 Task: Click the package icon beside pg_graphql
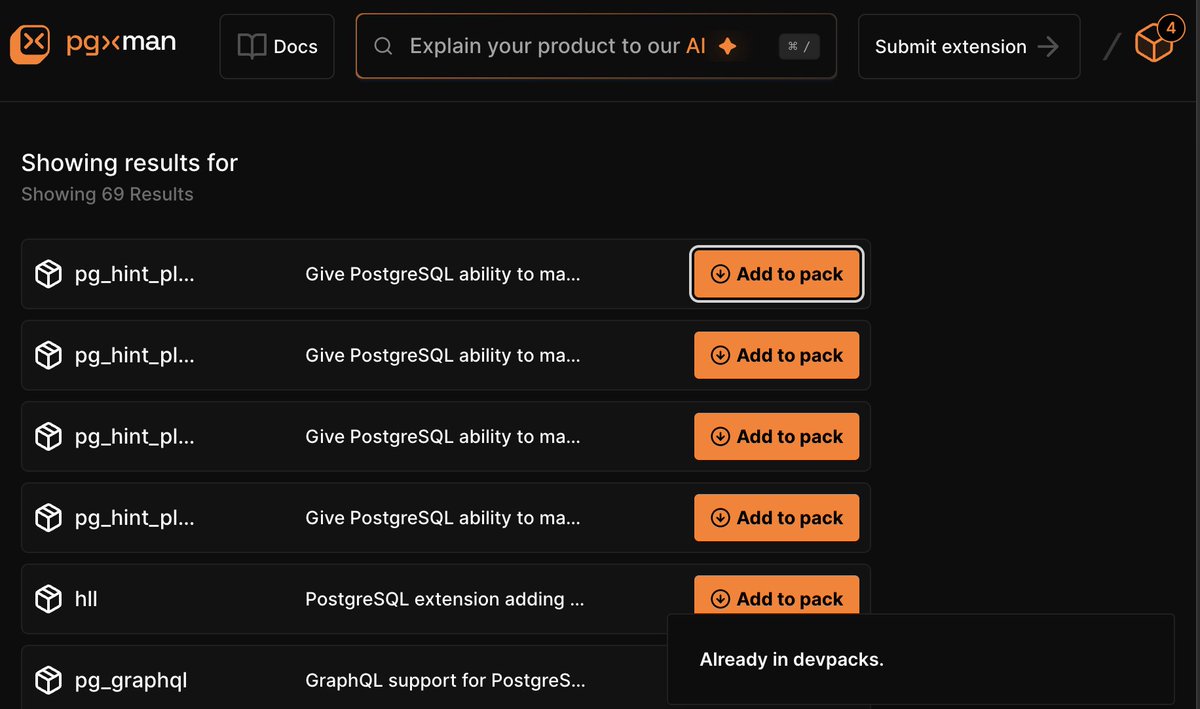coord(48,681)
